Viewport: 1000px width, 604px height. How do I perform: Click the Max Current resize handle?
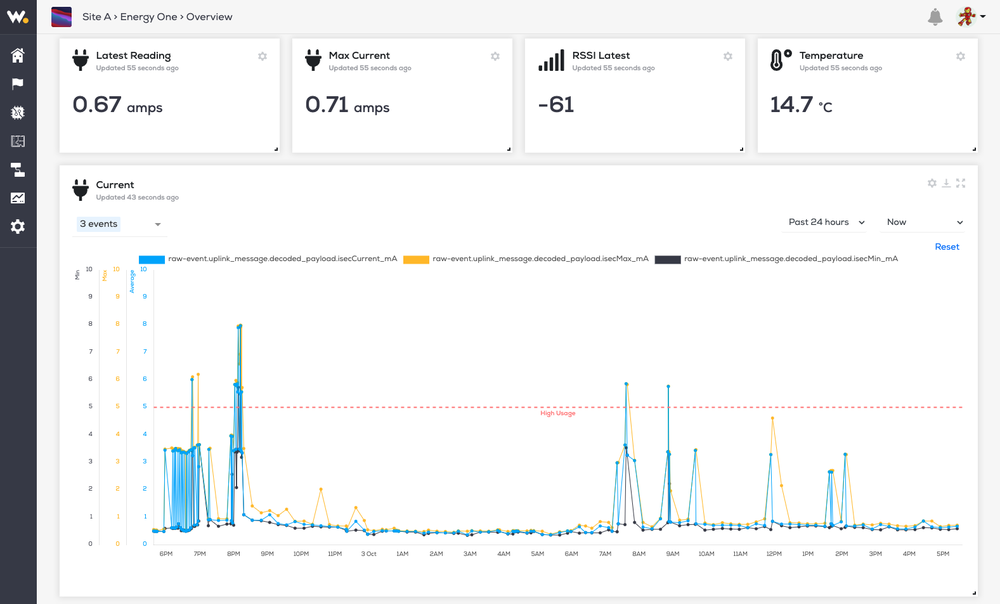(x=509, y=149)
